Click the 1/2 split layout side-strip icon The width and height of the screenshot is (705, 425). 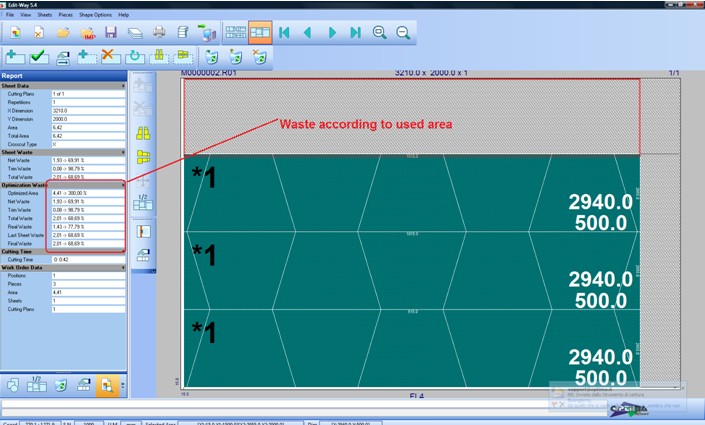(143, 202)
